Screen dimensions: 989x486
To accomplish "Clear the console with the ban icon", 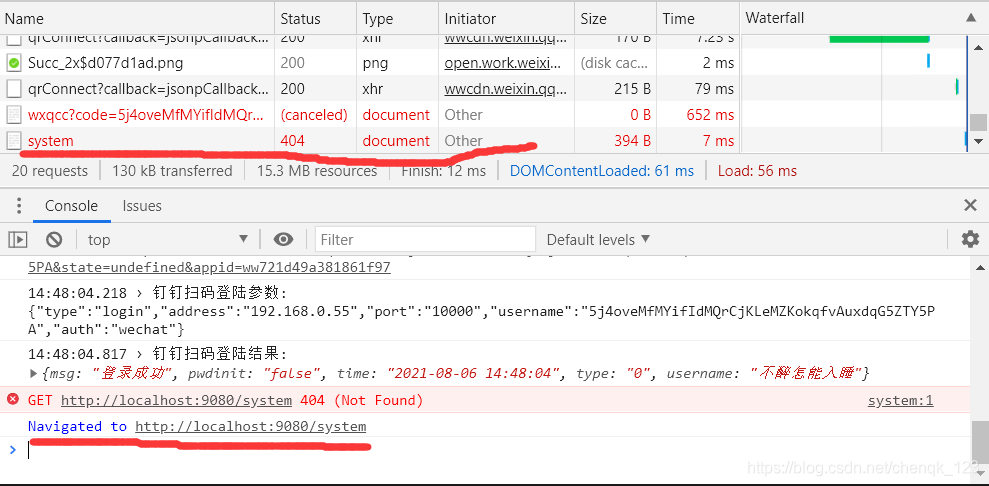I will pyautogui.click(x=54, y=240).
